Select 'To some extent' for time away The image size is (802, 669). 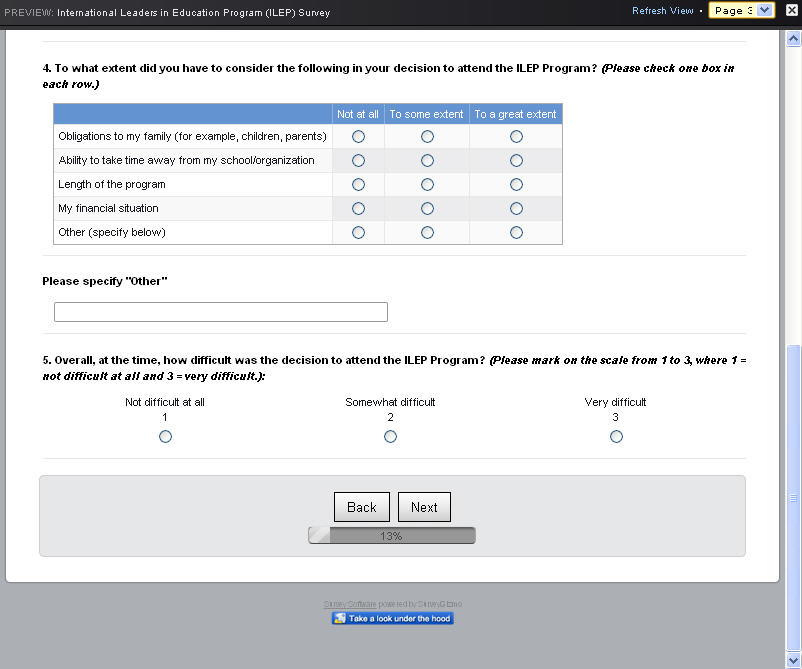click(427, 161)
